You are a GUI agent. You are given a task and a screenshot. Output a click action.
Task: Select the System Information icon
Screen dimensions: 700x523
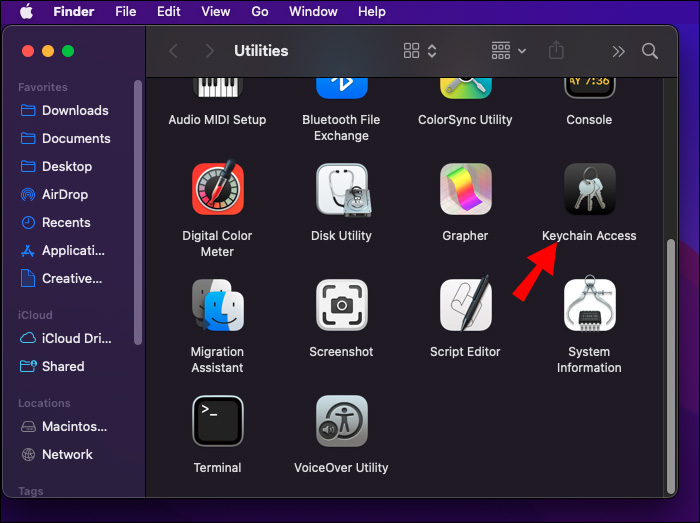point(589,304)
